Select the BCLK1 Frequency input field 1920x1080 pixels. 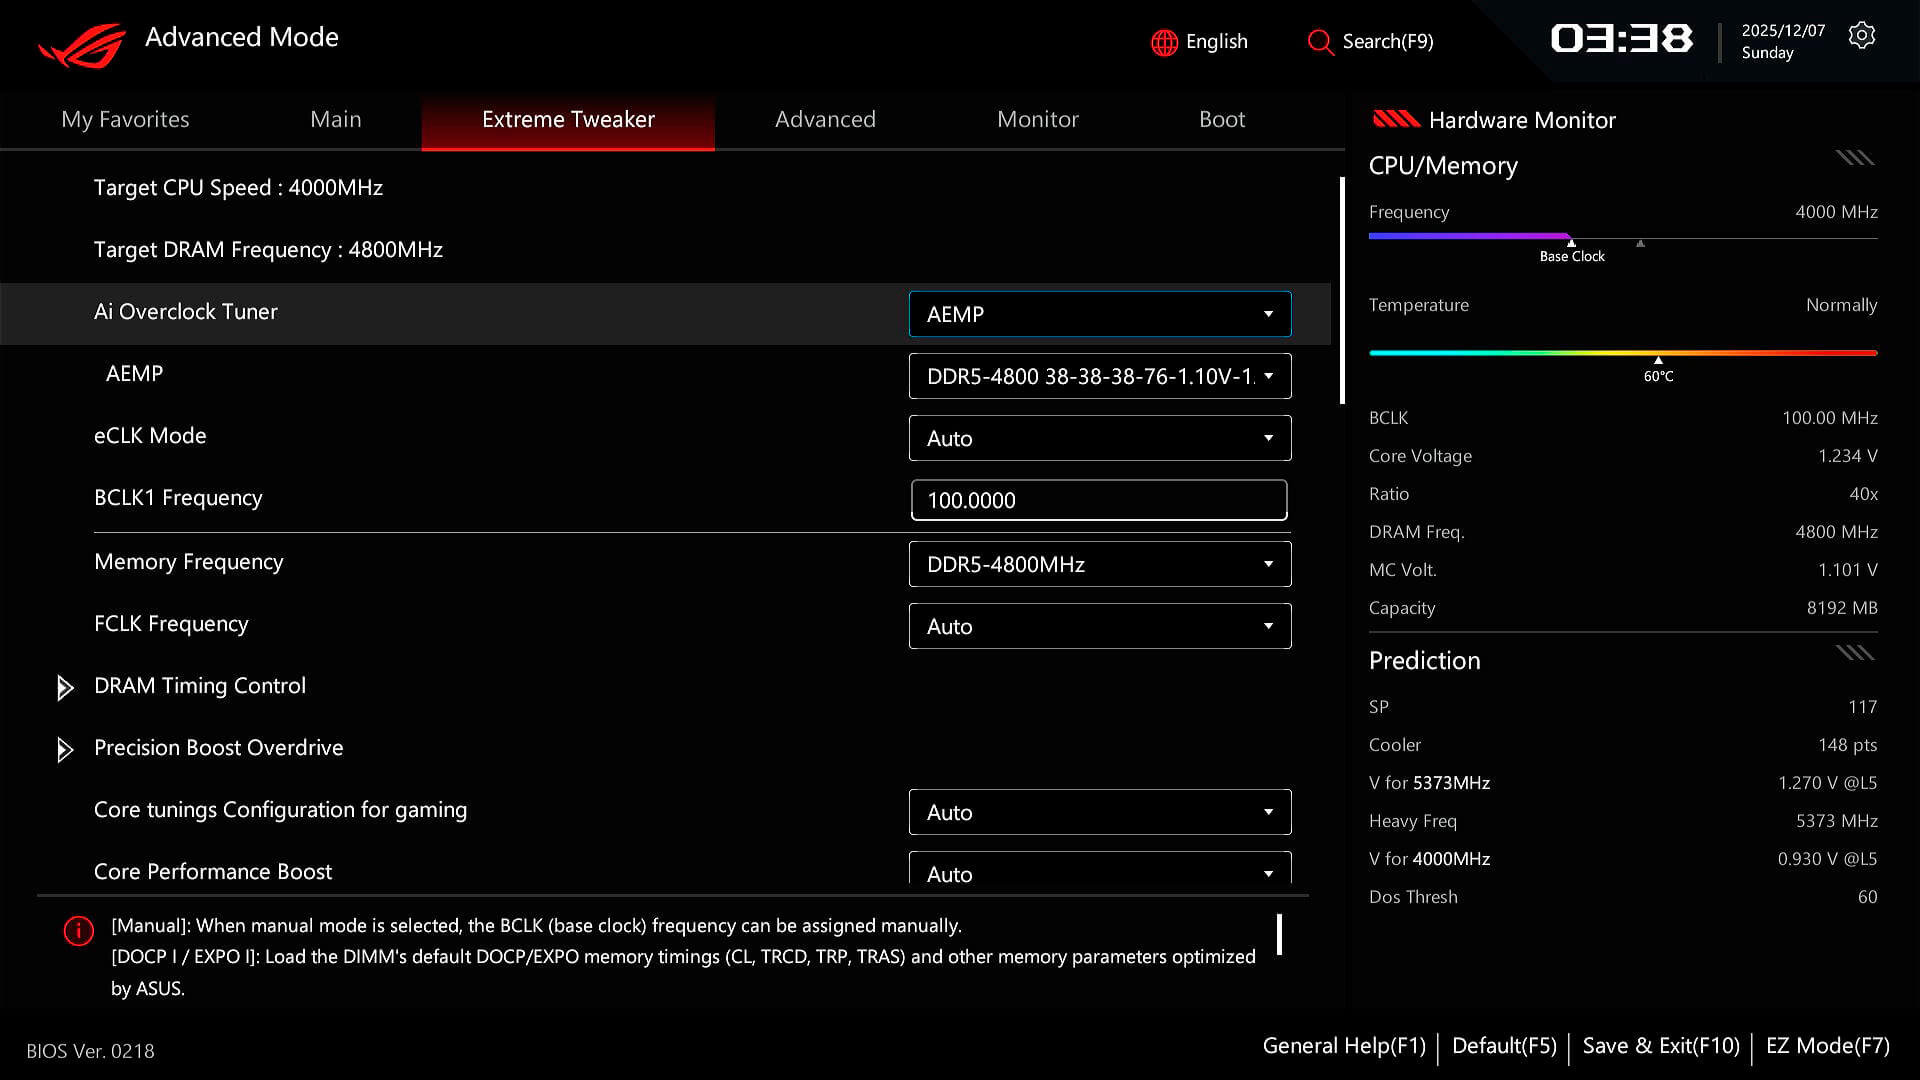[1098, 500]
